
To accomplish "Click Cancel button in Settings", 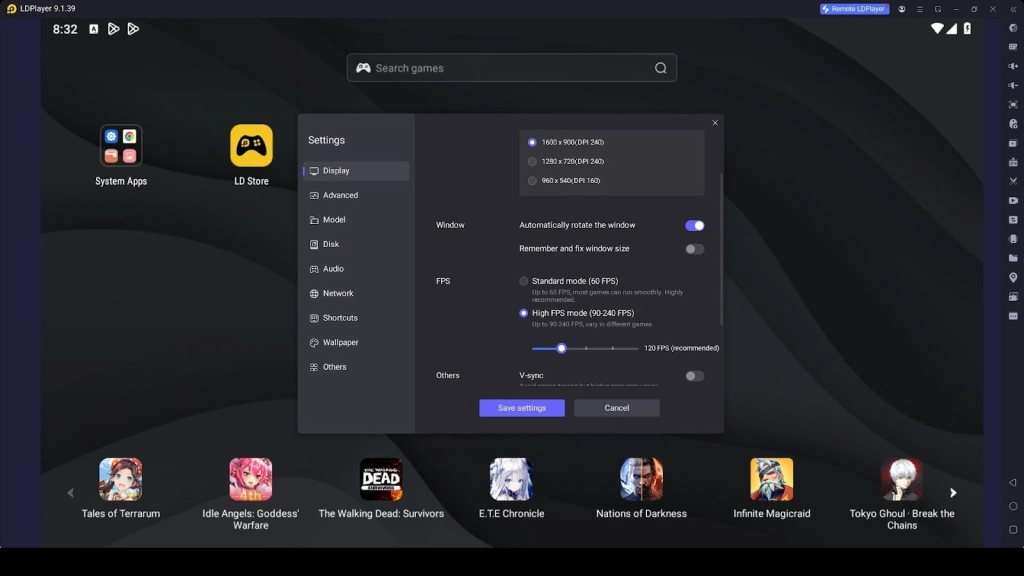I will point(616,408).
